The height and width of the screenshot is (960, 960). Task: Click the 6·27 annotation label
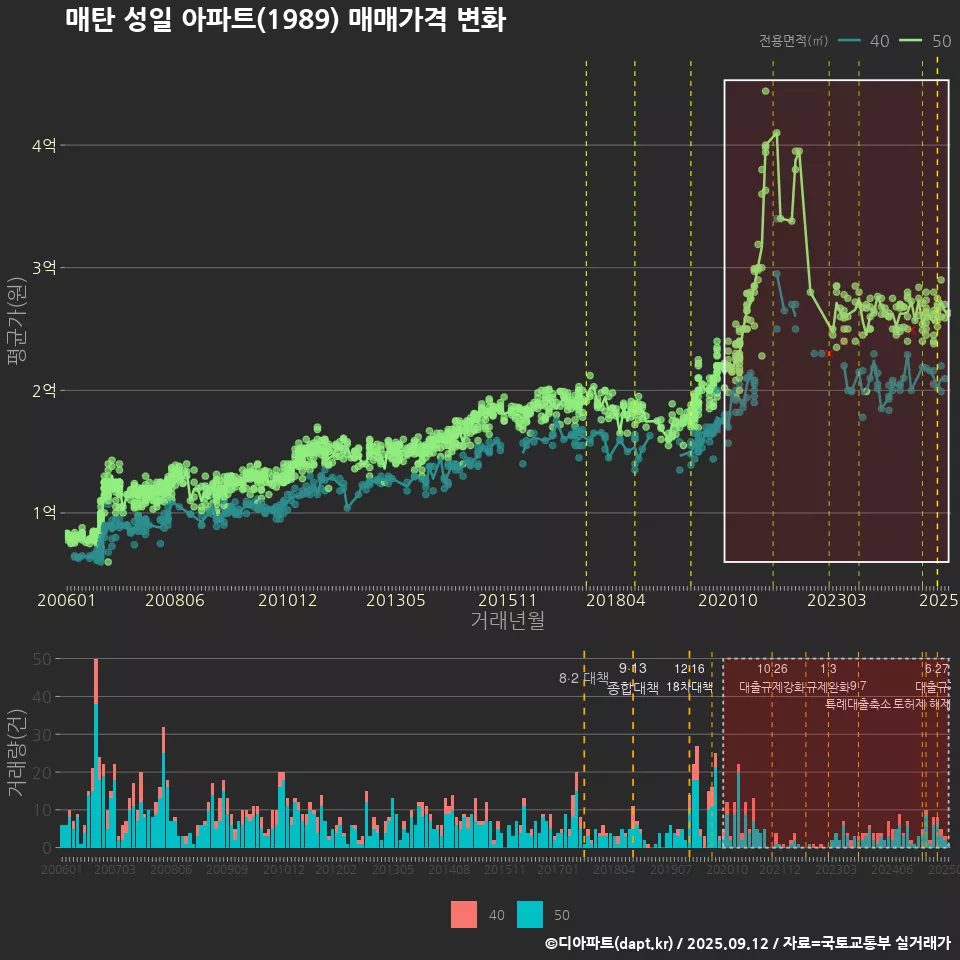(937, 669)
